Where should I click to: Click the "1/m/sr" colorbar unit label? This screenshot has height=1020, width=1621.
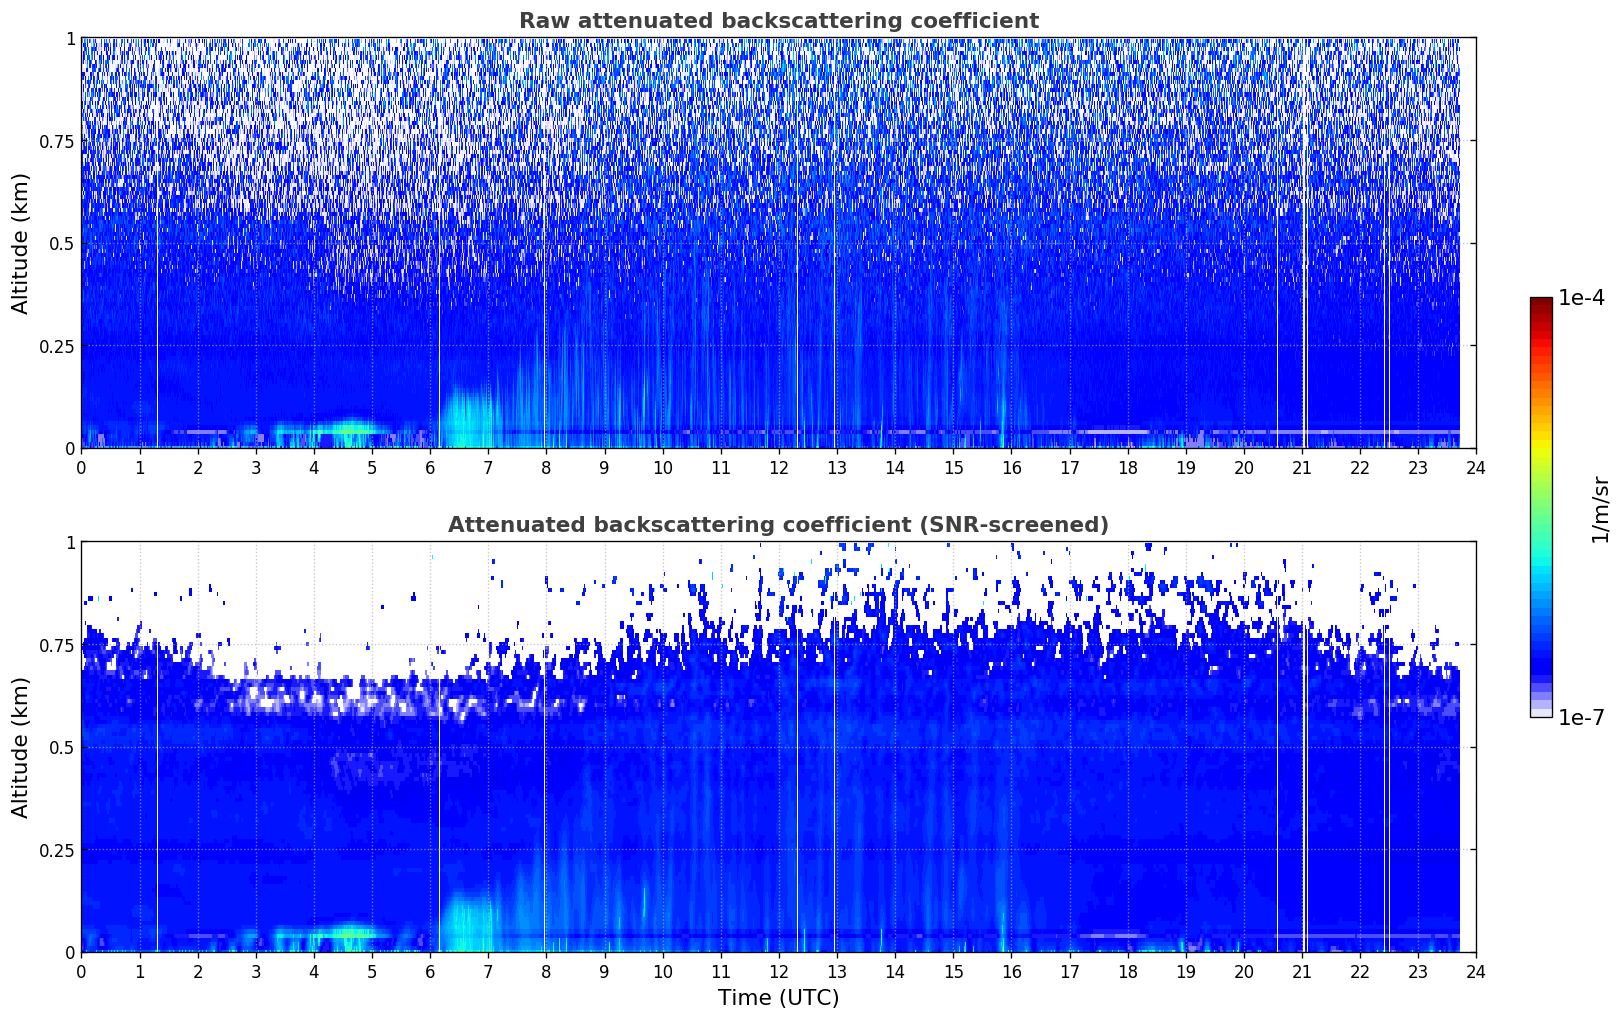click(x=1600, y=509)
